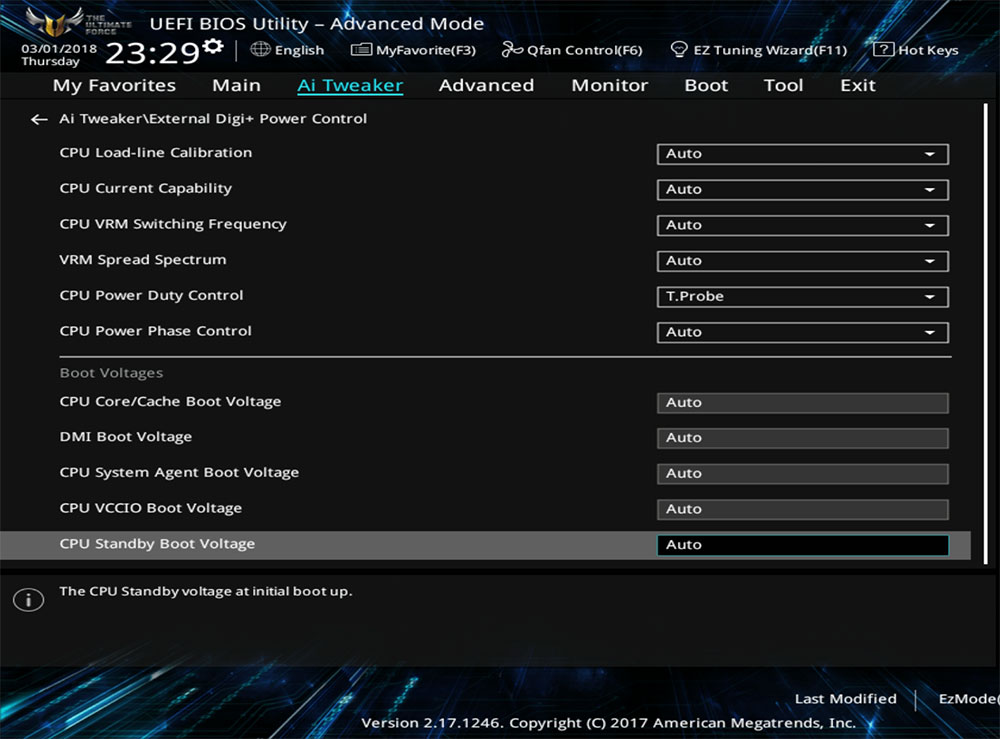1000x739 pixels.
Task: Switch to EzMode
Action: tap(969, 699)
